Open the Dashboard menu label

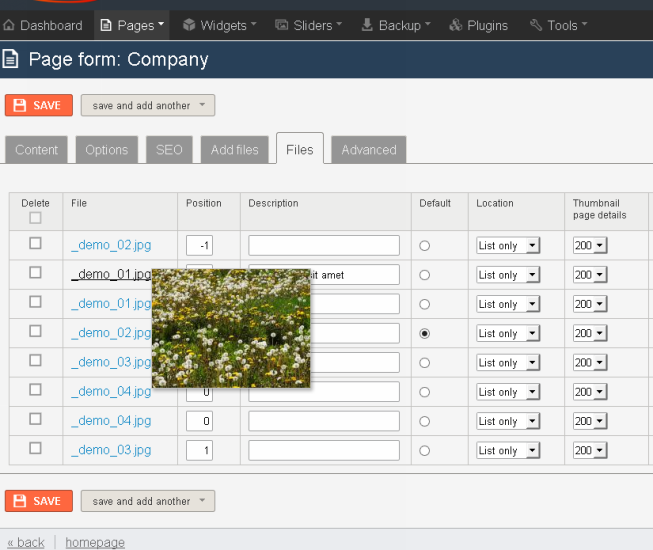point(51,25)
